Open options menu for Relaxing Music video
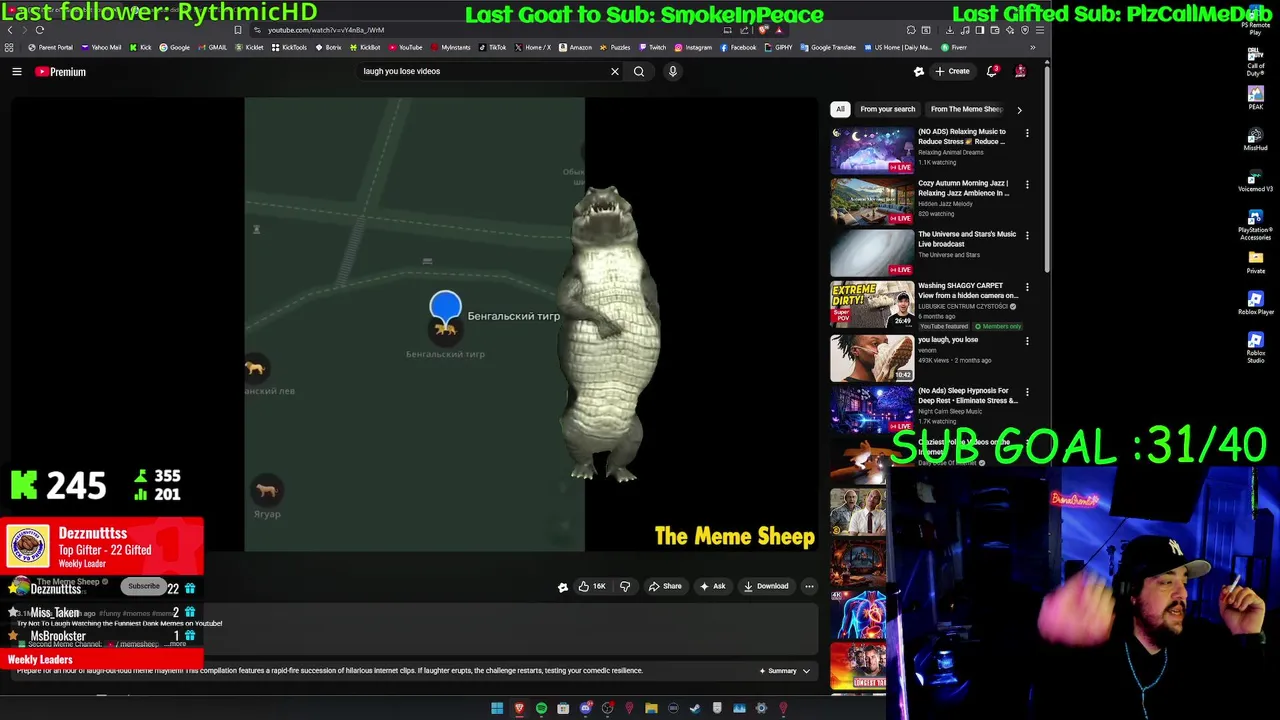 click(1027, 133)
